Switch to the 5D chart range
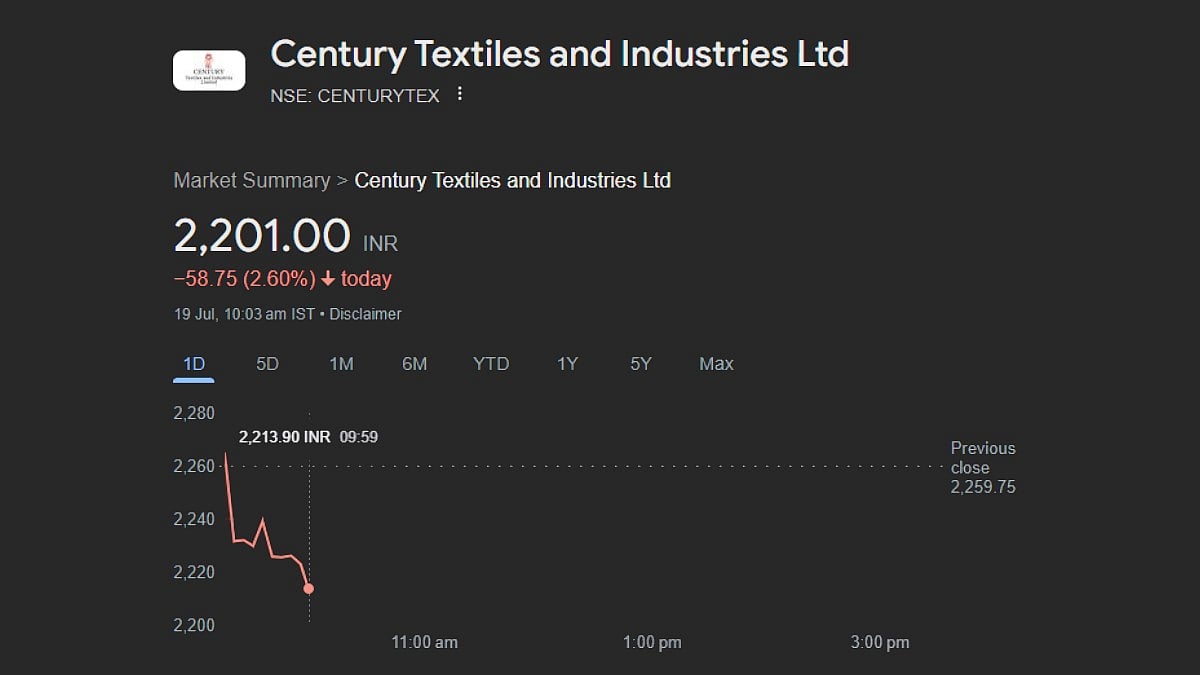Viewport: 1200px width, 675px height. 267,364
